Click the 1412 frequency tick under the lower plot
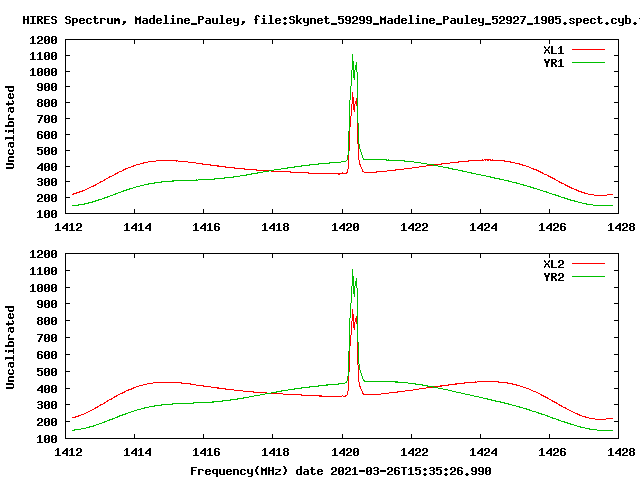The image size is (640, 480). (x=68, y=452)
